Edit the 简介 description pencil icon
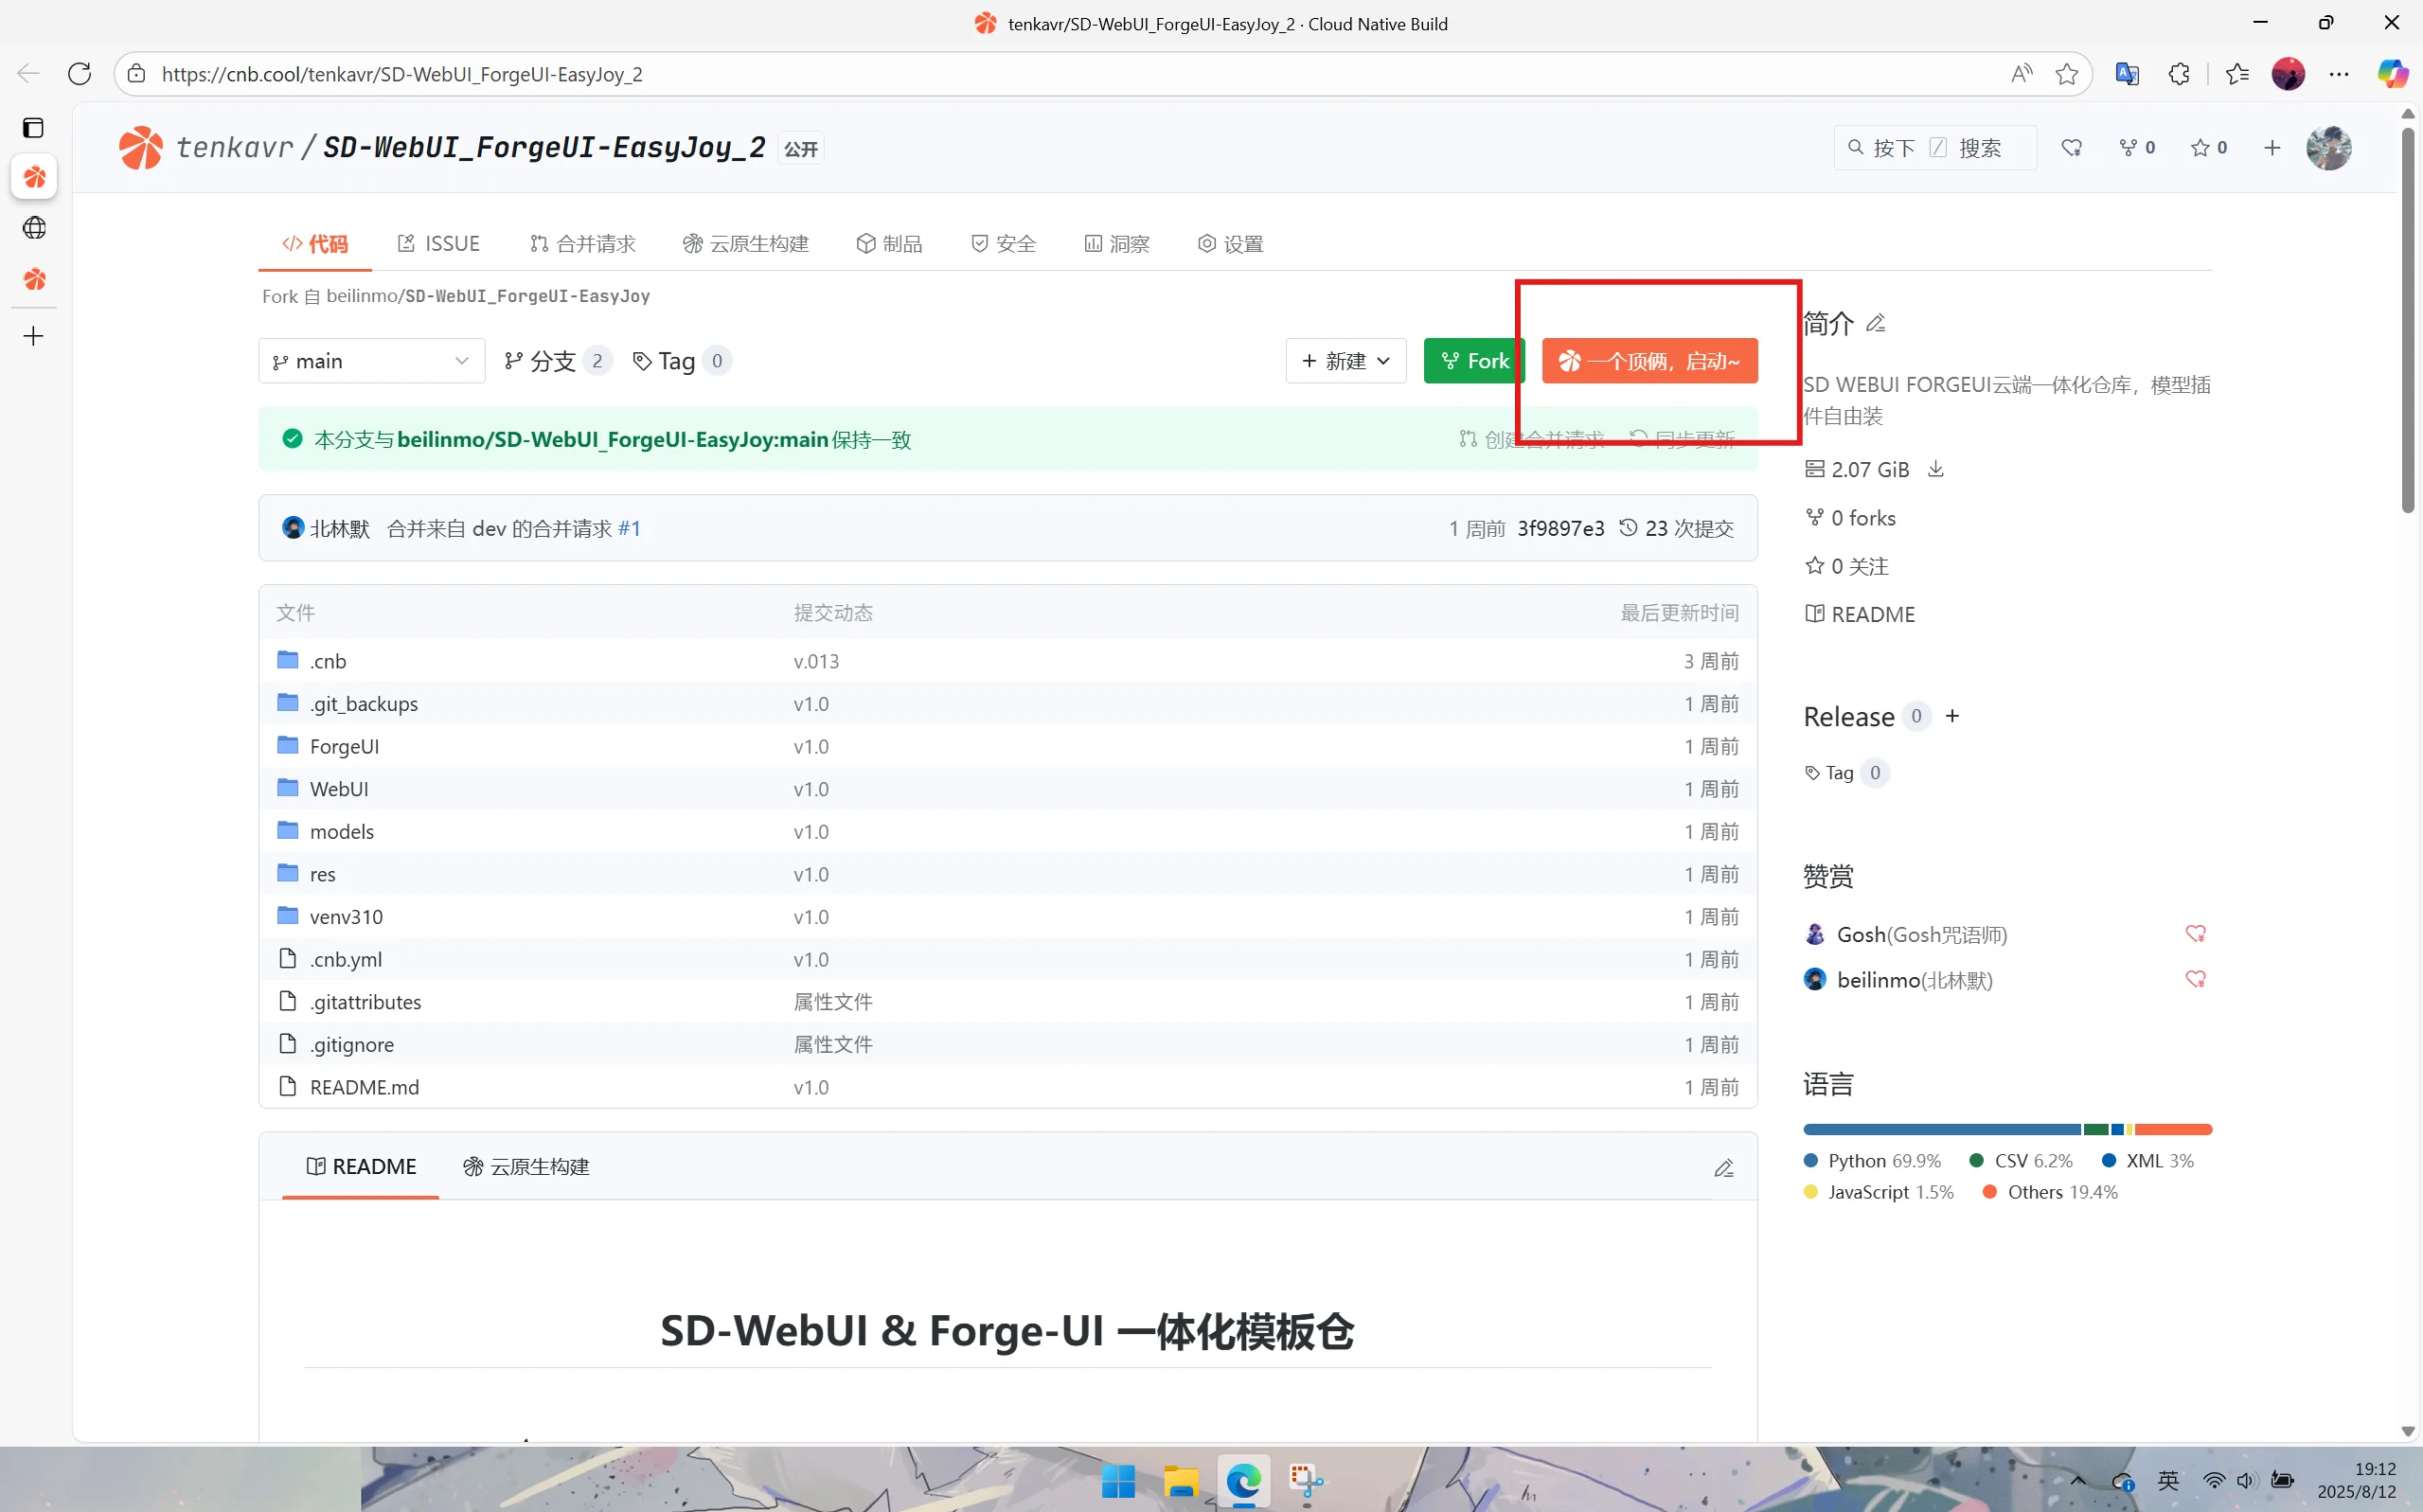 pyautogui.click(x=1876, y=323)
